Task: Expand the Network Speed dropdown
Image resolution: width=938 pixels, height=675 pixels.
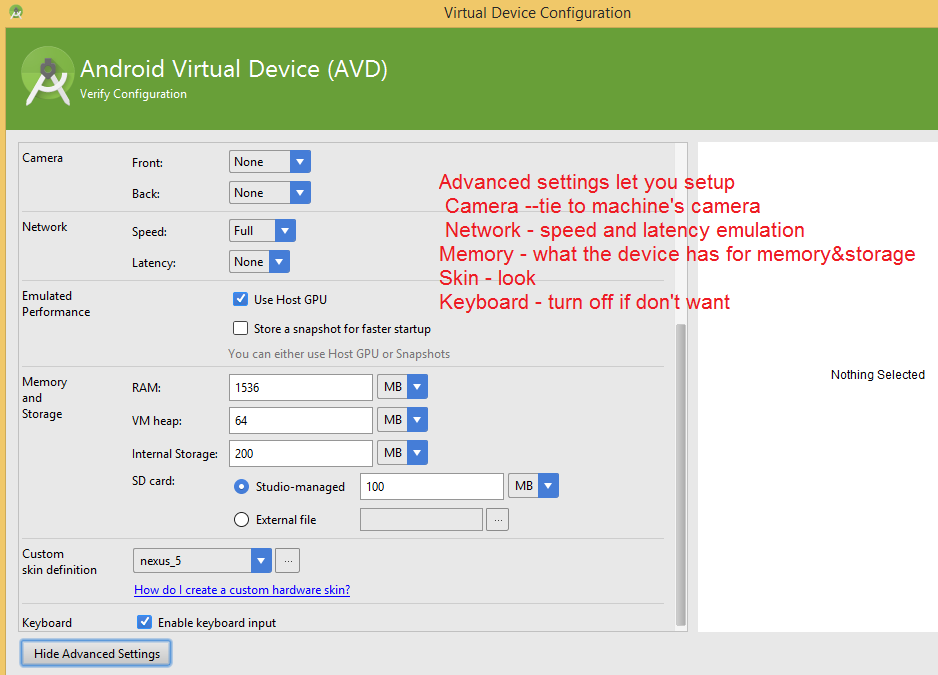Action: pos(263,231)
